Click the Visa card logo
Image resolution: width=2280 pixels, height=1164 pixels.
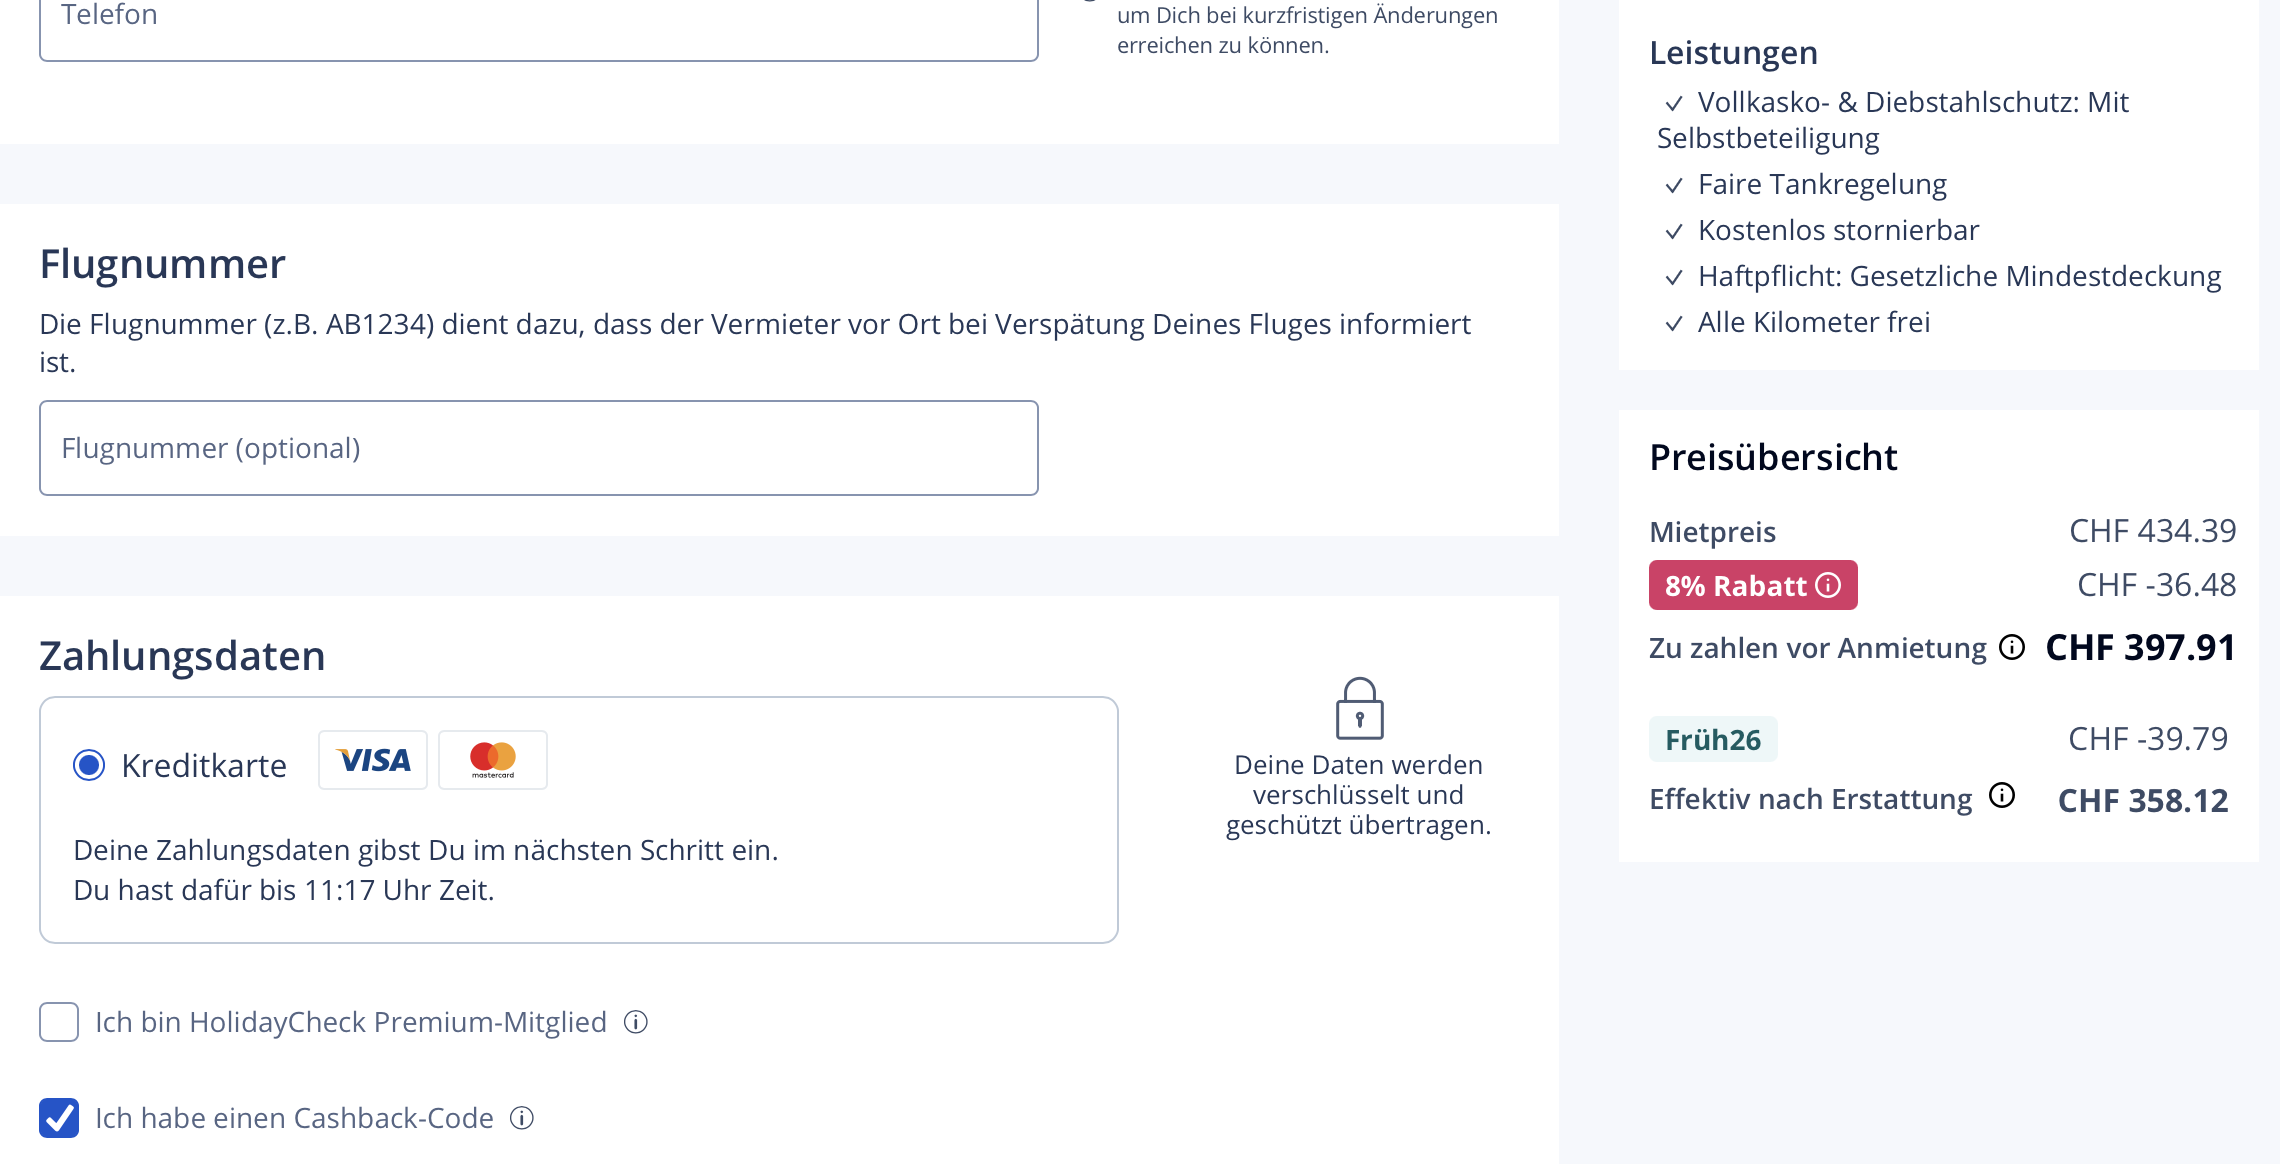[x=373, y=760]
